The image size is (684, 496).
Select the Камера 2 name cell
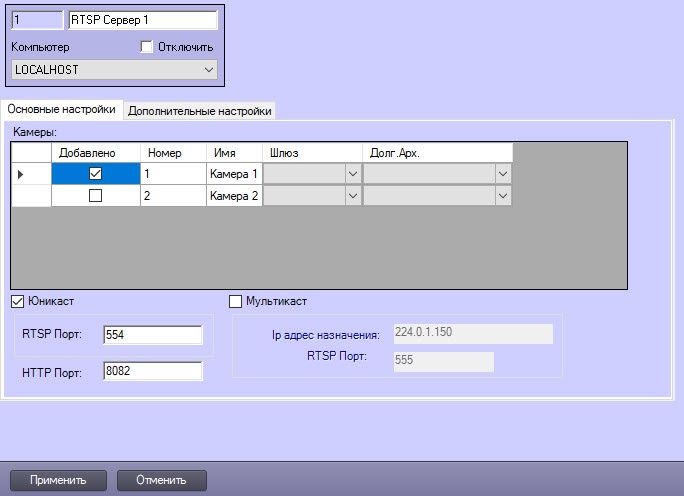point(234,196)
